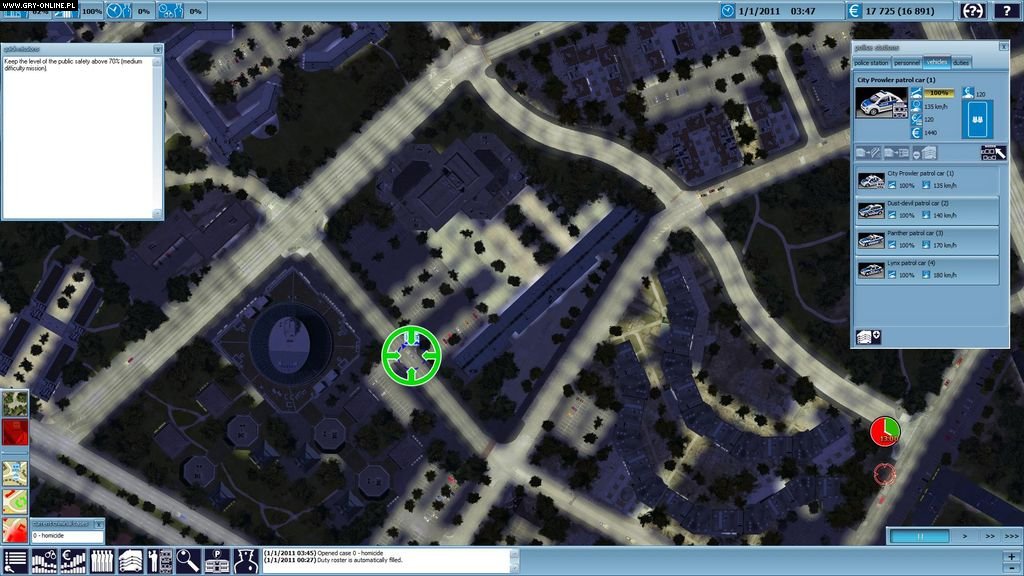Click the game date clock icon
The height and width of the screenshot is (576, 1024).
[x=728, y=11]
